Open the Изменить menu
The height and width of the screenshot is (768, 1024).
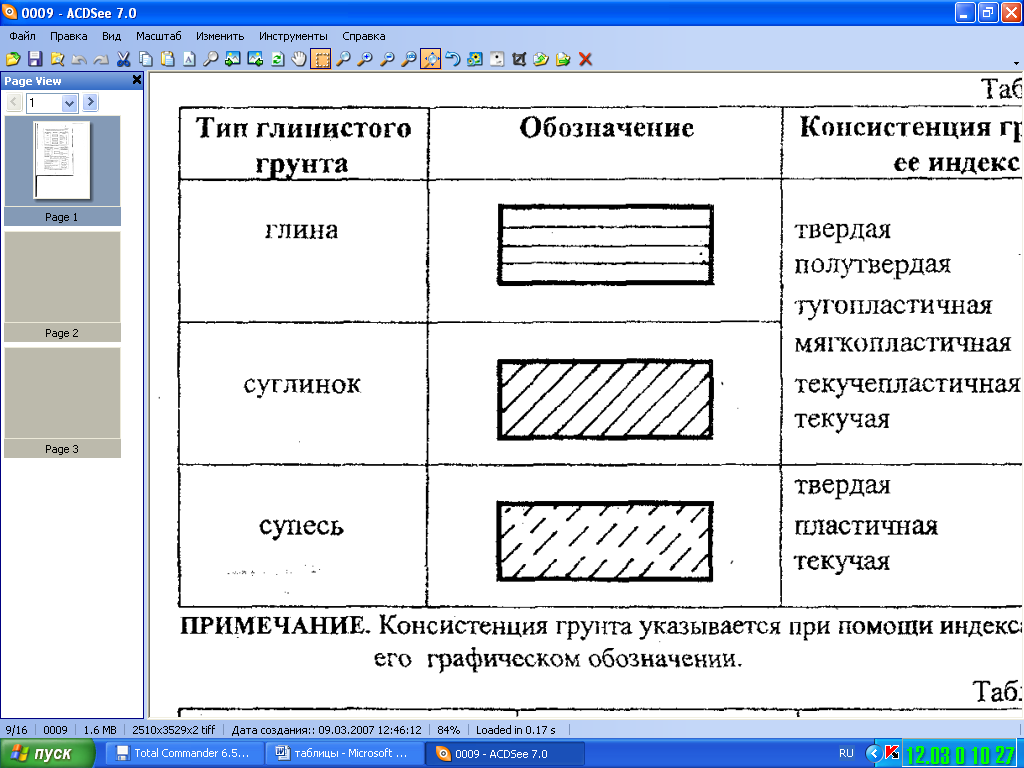point(220,36)
